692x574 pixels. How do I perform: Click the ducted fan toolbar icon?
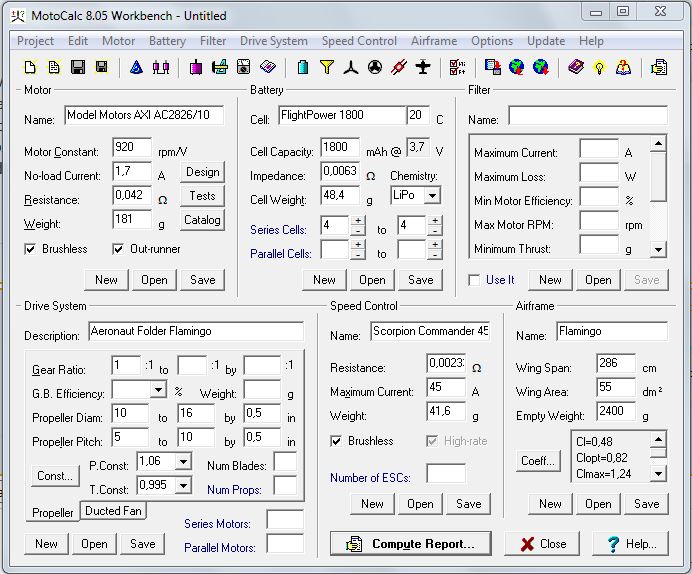tap(374, 67)
